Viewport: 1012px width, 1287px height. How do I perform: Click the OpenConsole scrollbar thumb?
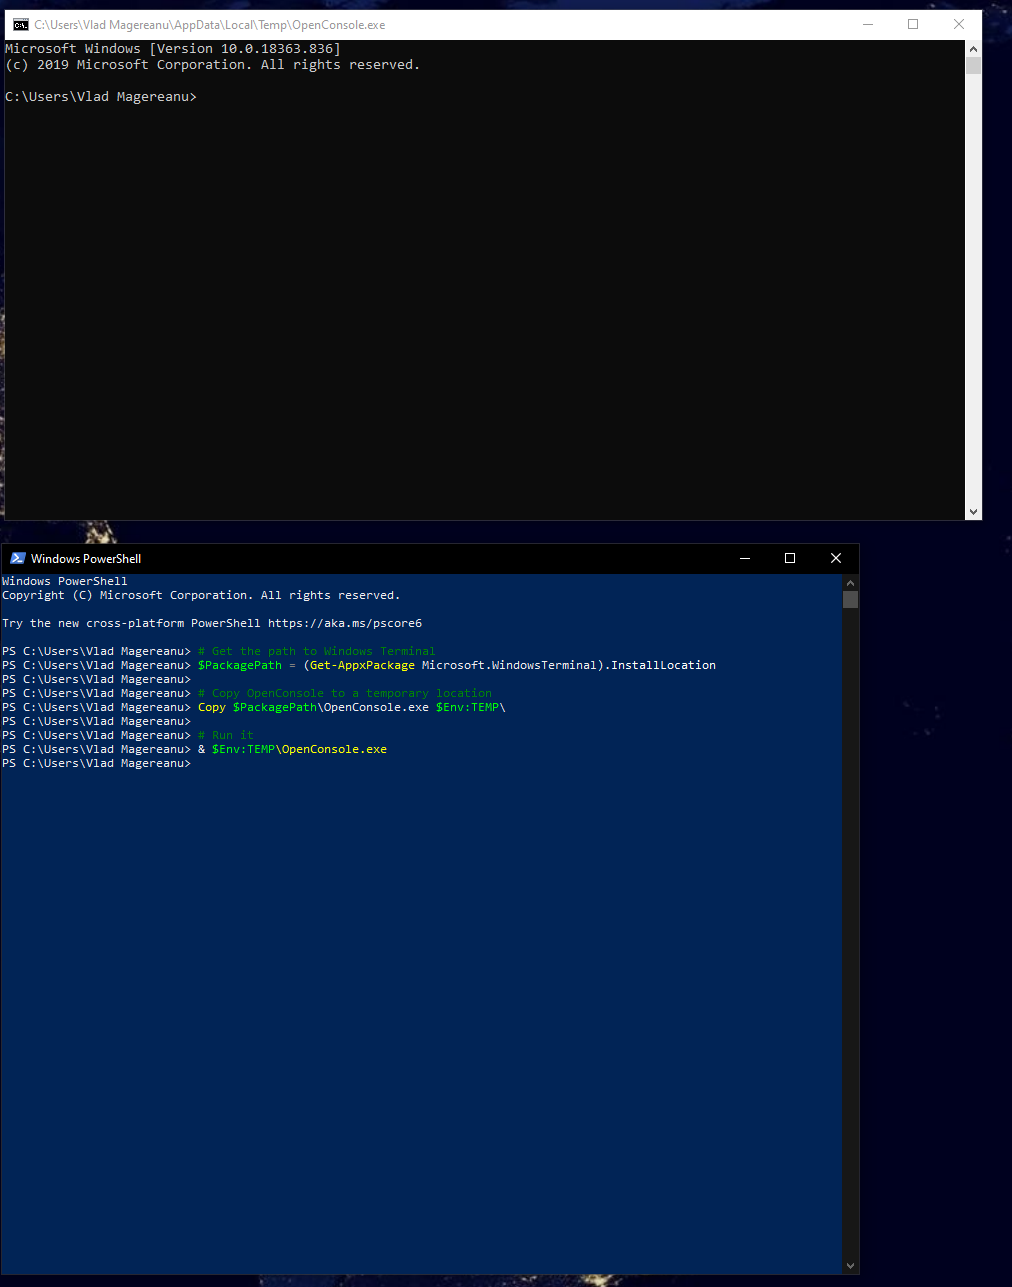973,66
